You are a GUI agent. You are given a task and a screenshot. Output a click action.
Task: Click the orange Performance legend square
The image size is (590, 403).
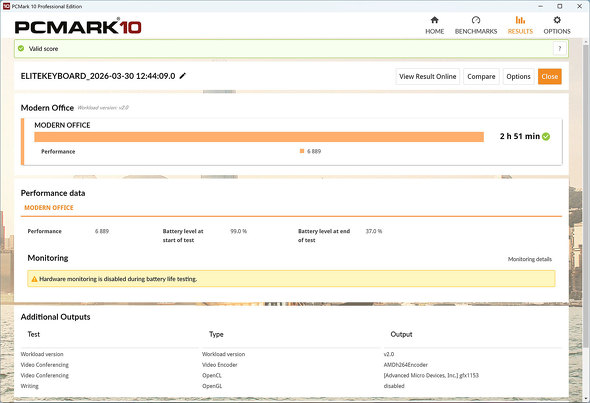click(x=302, y=151)
